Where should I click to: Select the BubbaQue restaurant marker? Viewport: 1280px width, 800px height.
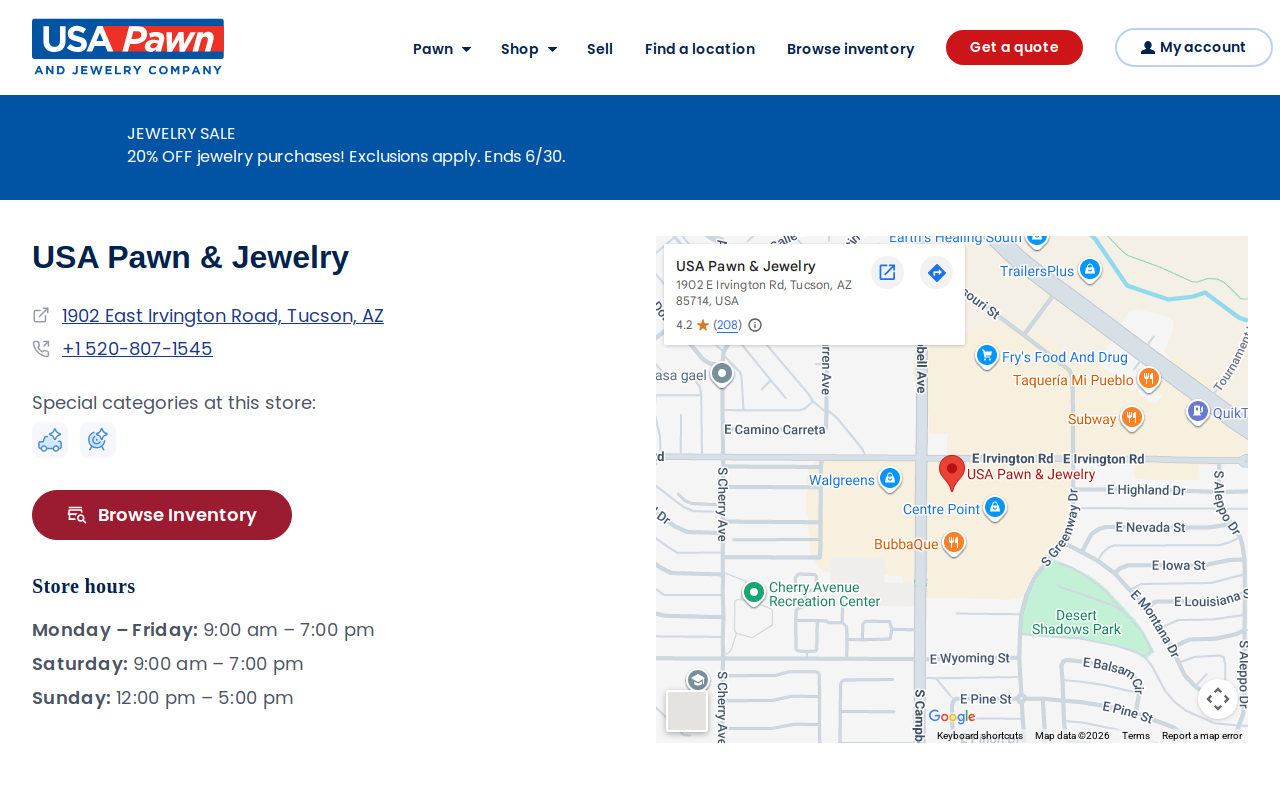pyautogui.click(x=954, y=543)
